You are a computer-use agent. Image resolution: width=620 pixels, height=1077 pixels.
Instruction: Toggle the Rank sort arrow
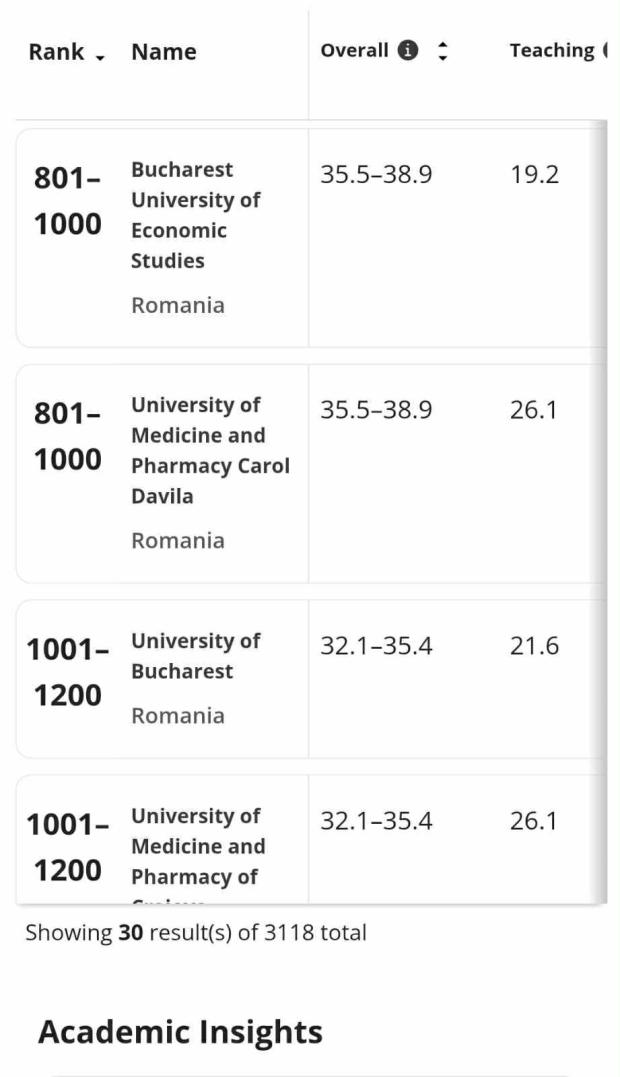[100, 56]
